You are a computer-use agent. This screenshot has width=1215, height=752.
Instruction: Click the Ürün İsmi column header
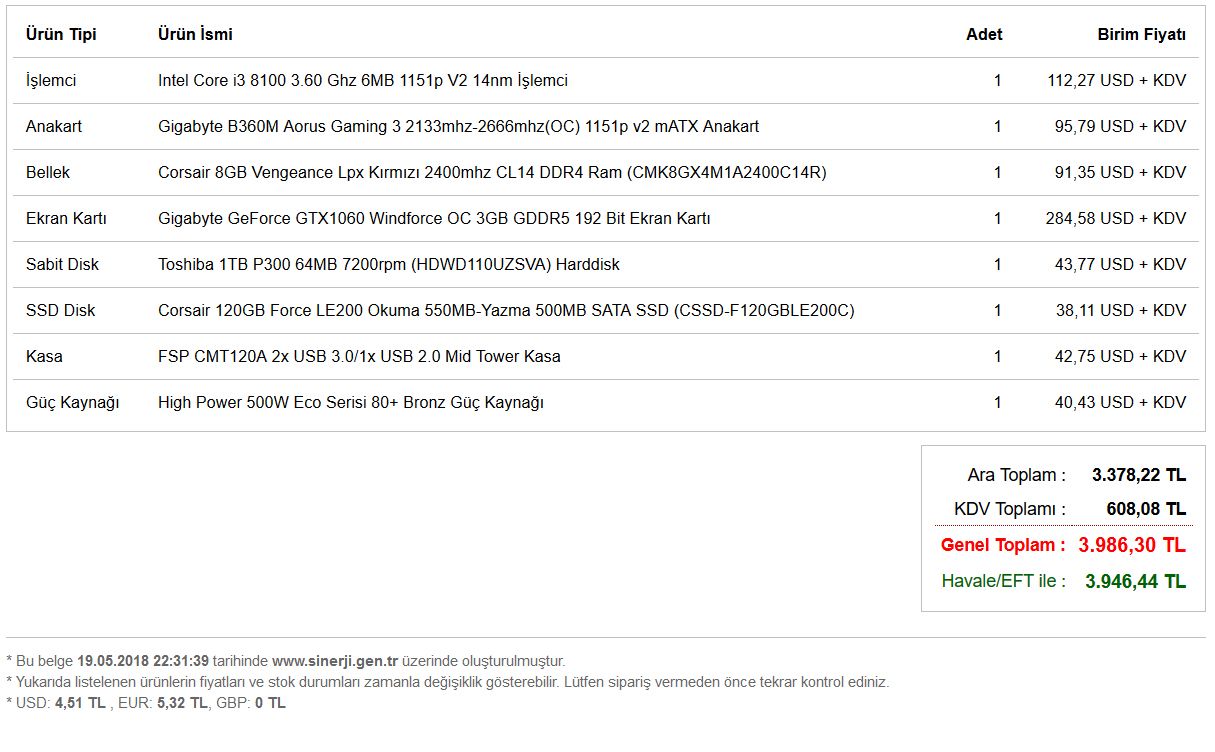tap(195, 34)
